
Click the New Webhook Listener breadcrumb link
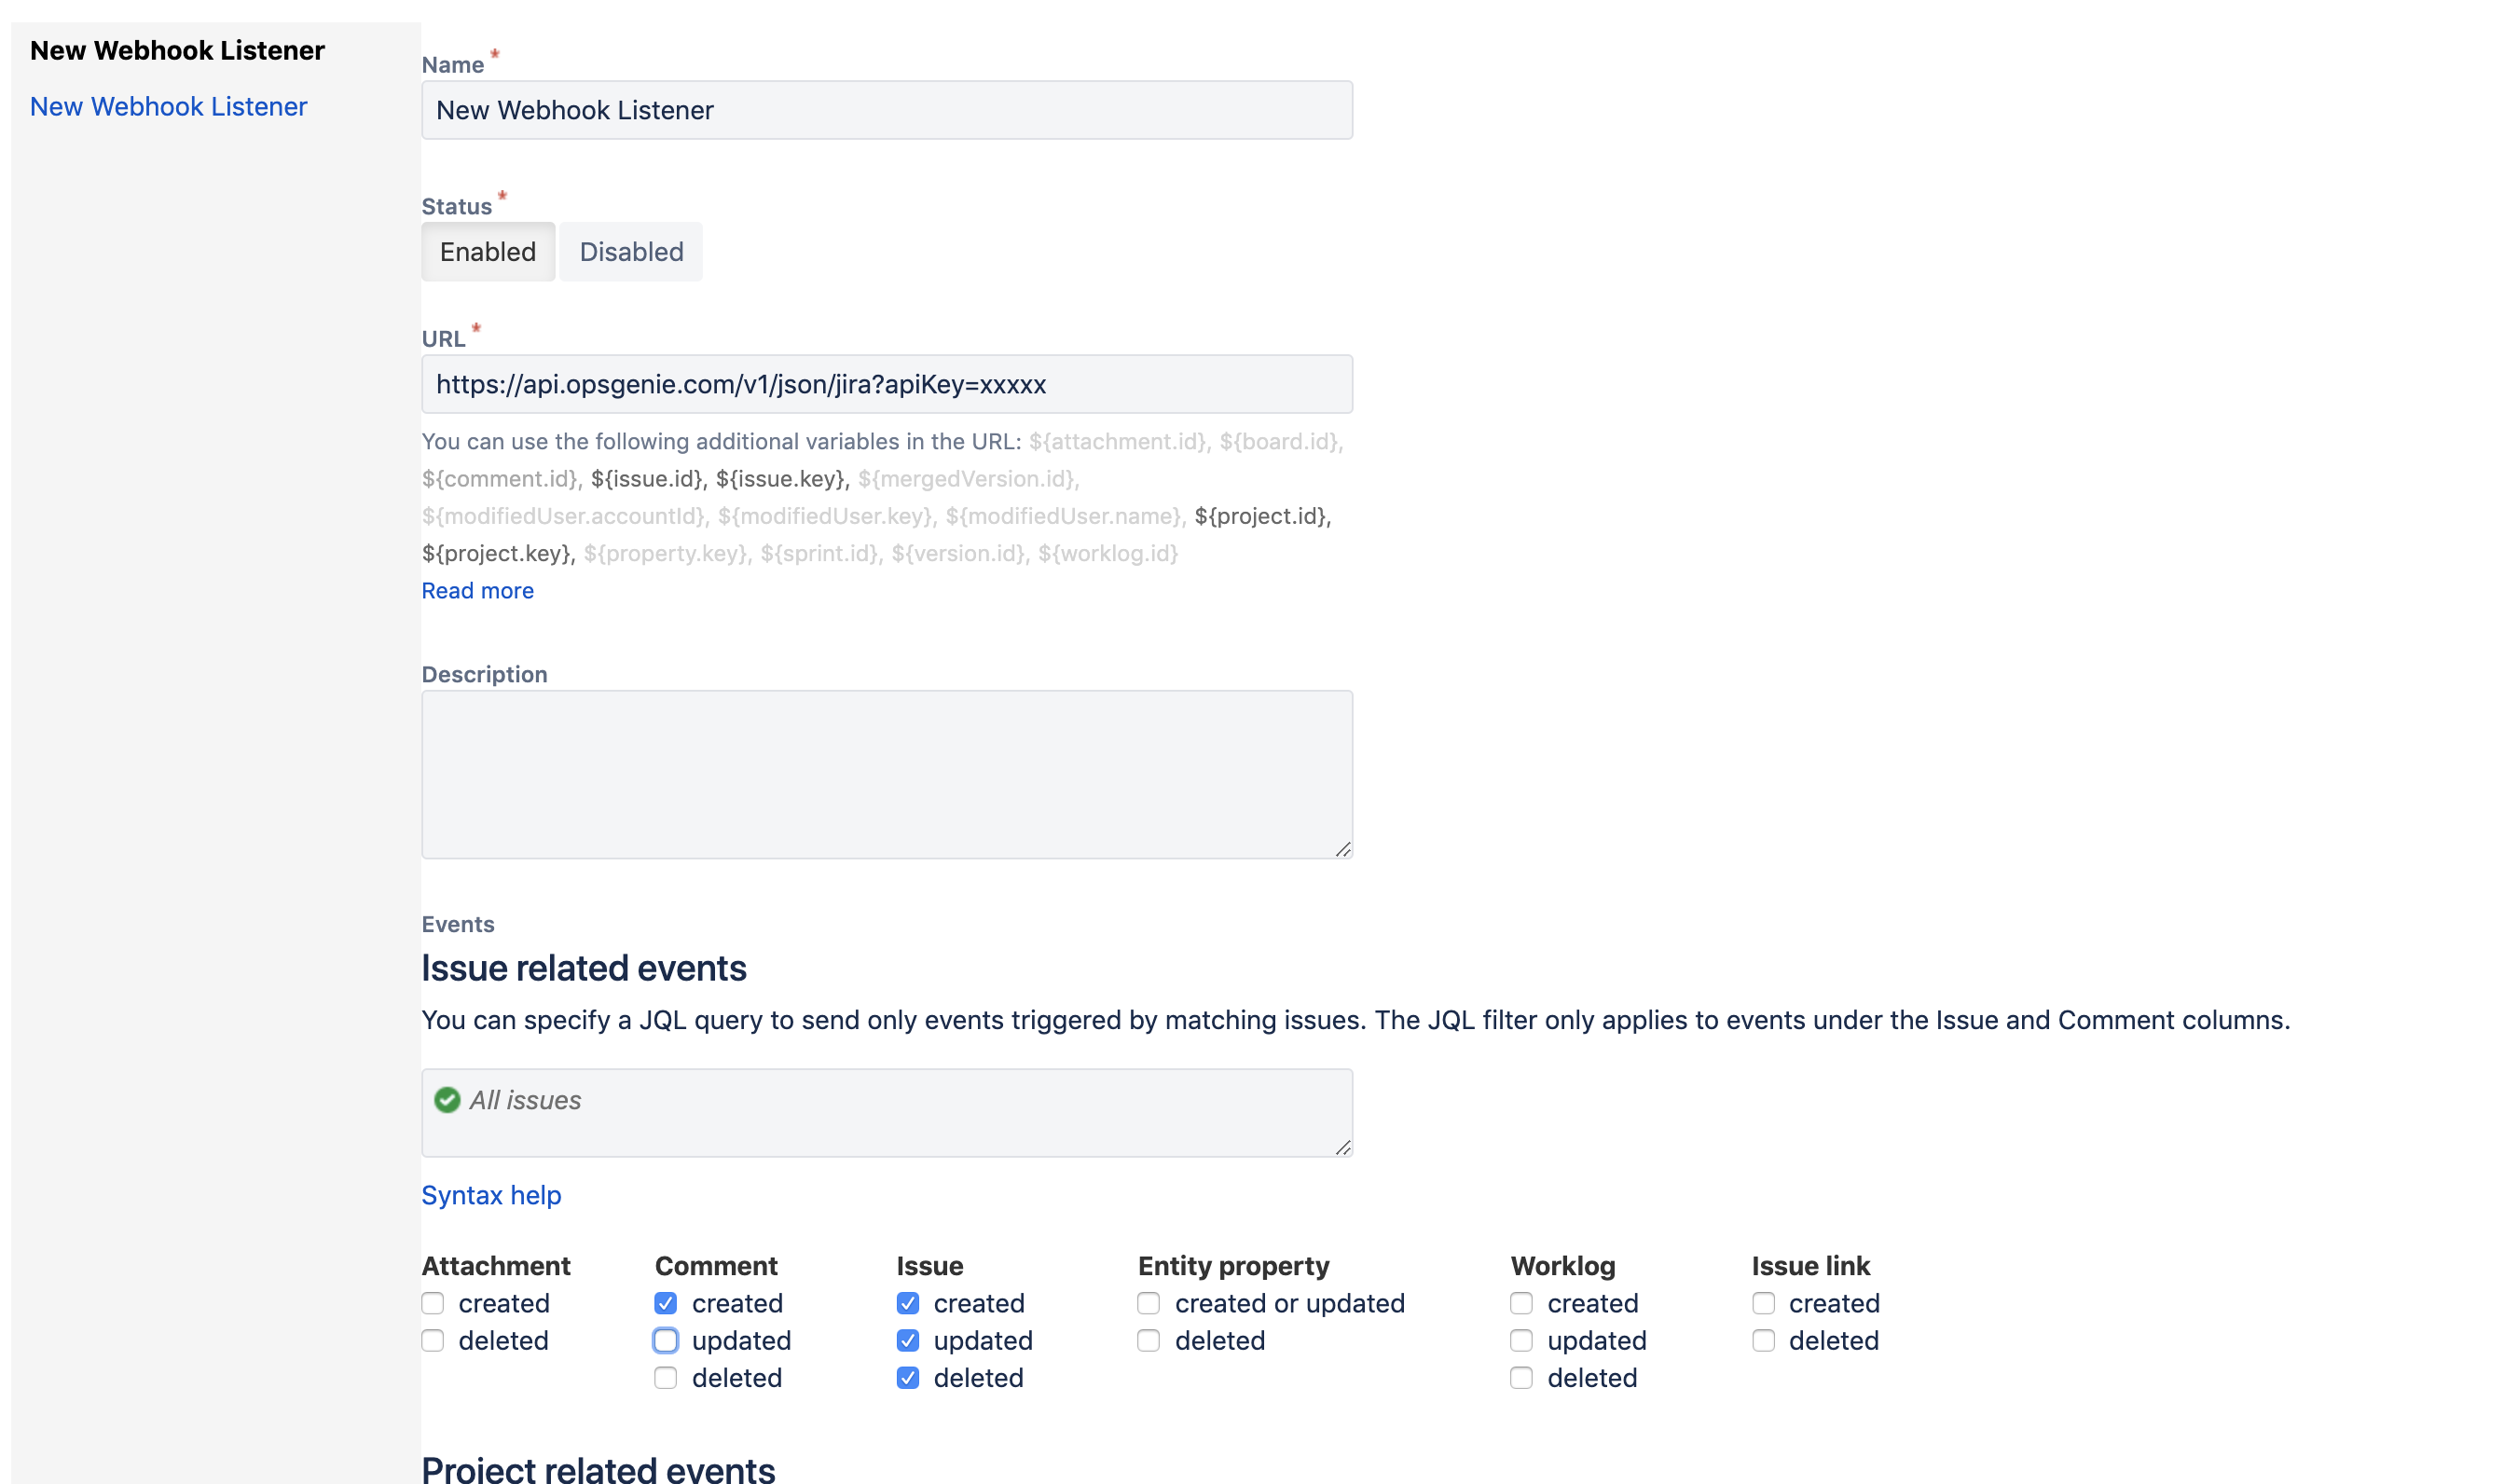coord(168,104)
